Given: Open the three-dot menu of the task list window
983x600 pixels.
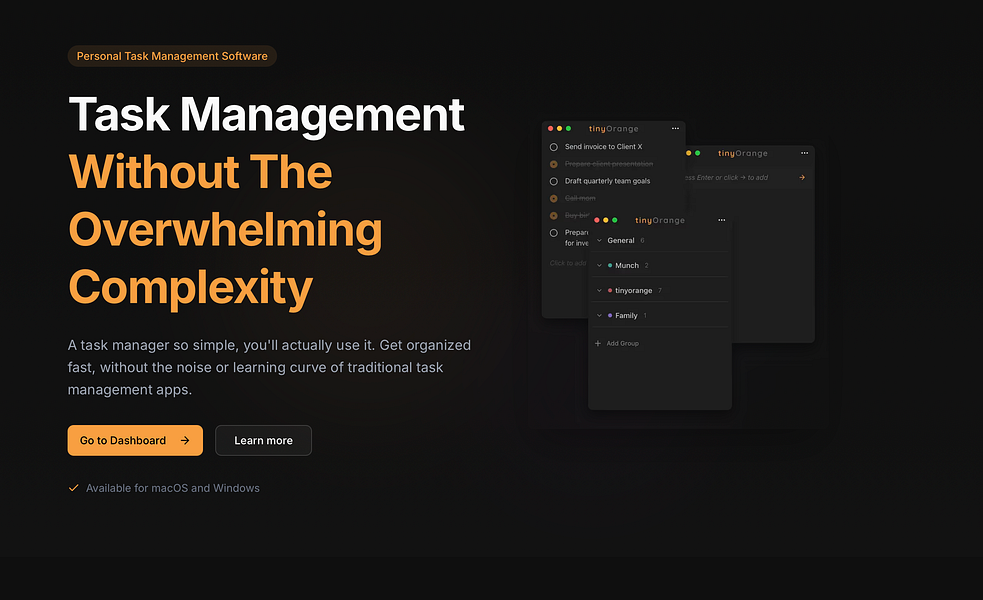Looking at the screenshot, I should tap(675, 129).
